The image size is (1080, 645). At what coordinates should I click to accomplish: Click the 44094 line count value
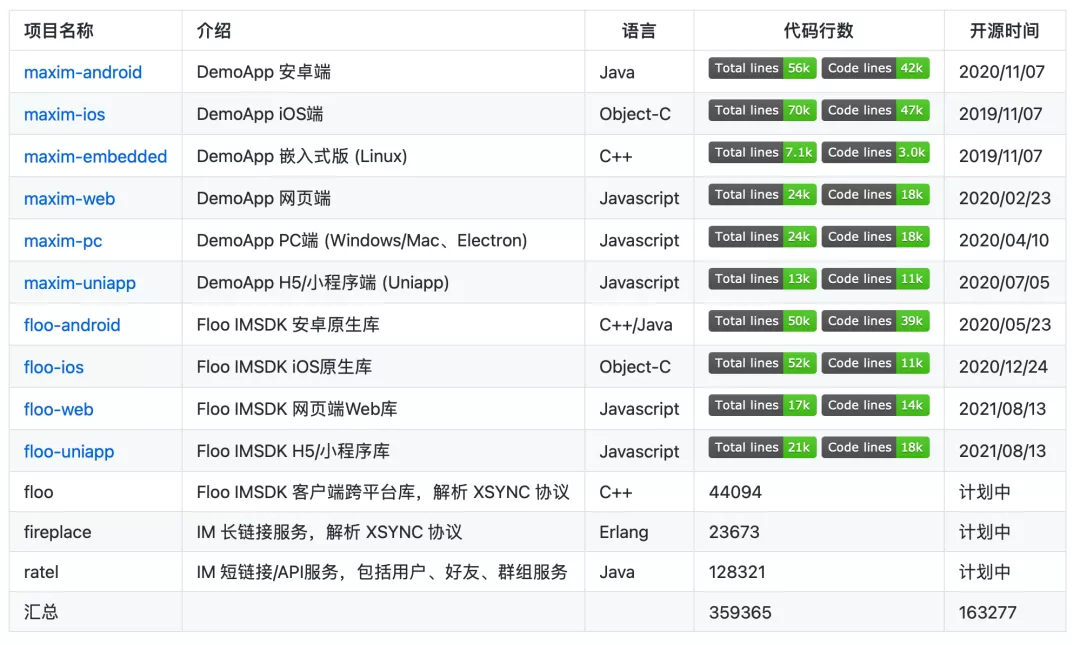tap(736, 492)
